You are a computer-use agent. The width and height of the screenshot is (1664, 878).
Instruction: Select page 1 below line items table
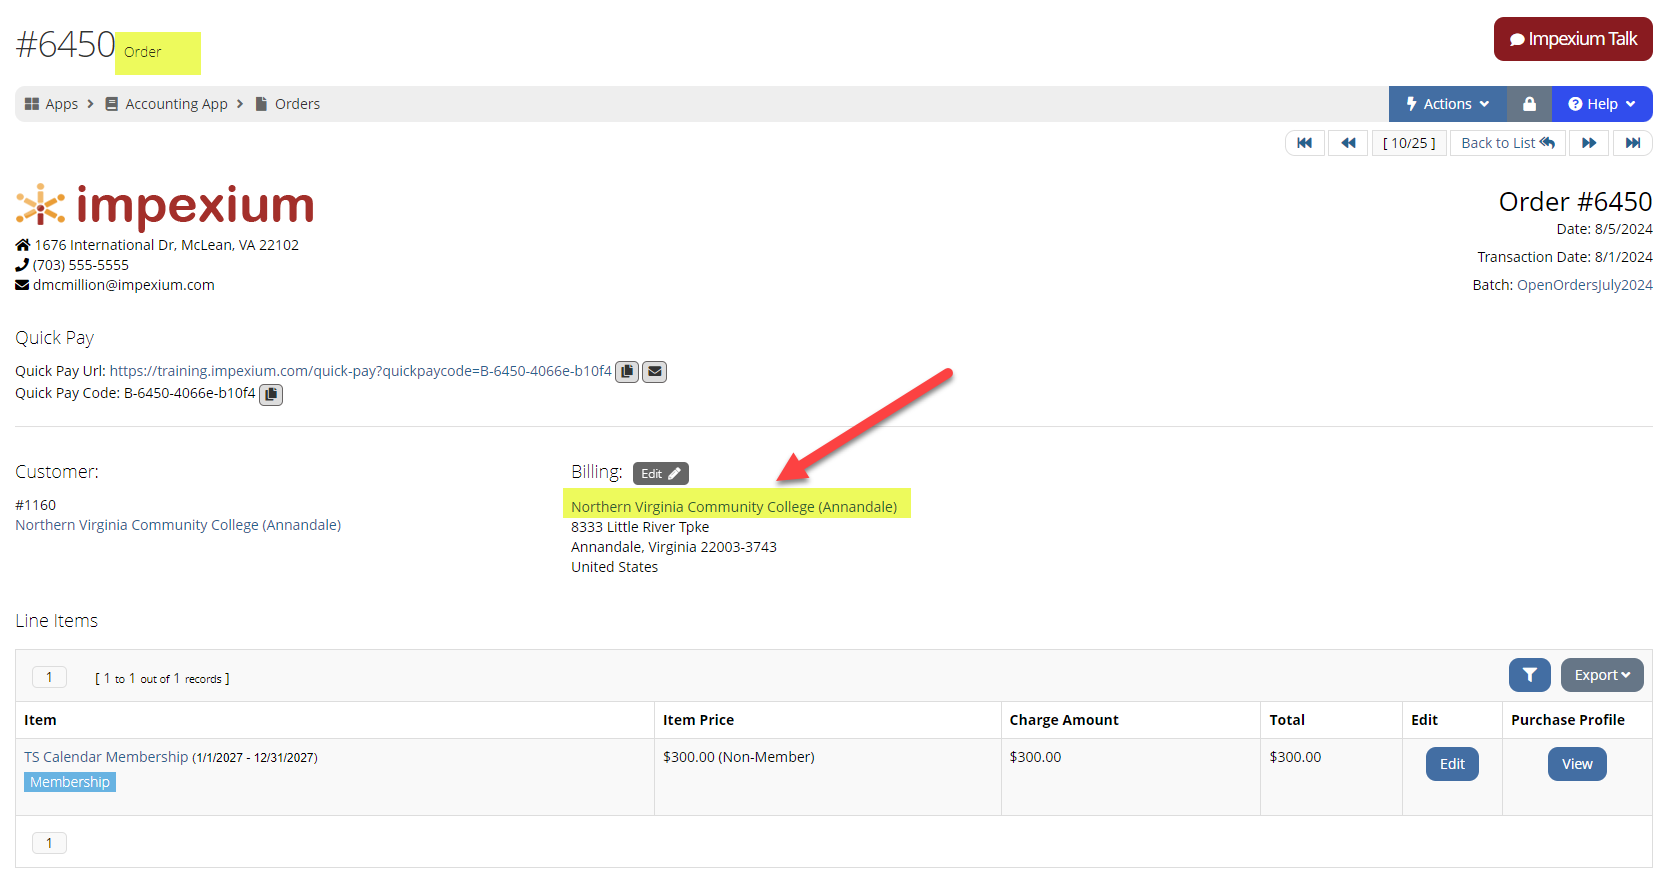[49, 843]
